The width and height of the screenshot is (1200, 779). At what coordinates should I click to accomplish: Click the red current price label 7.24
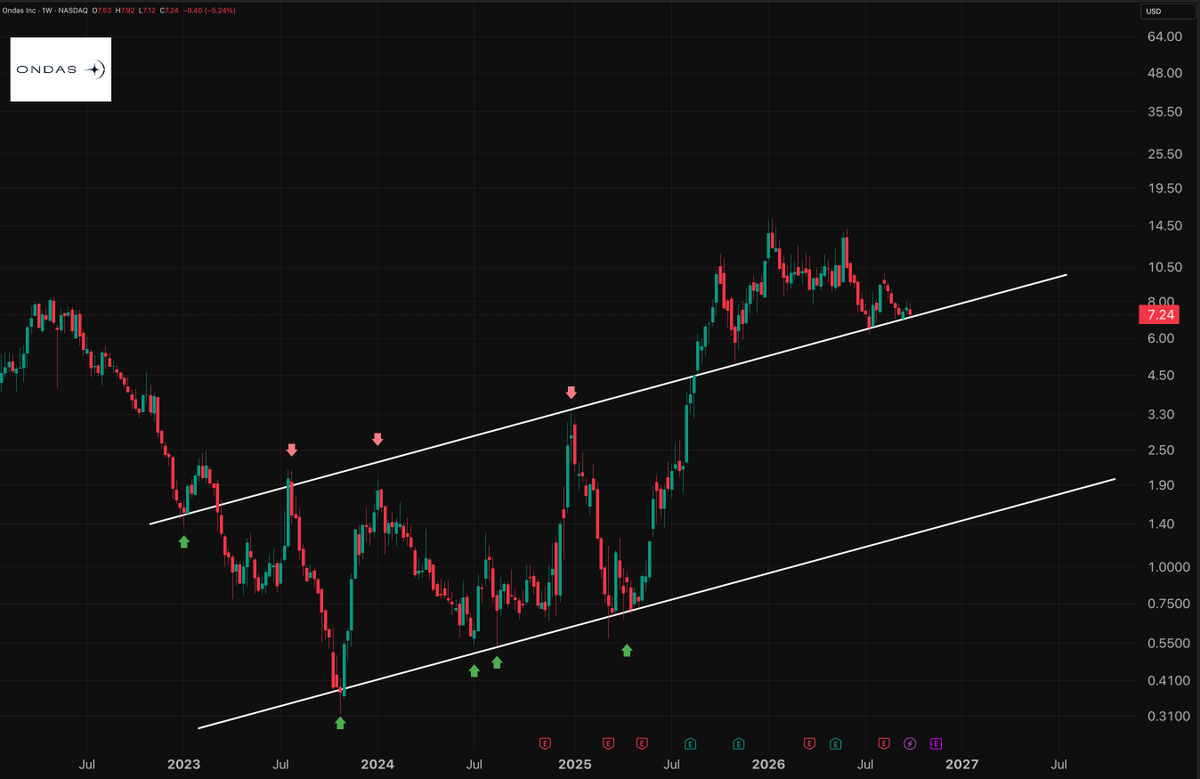point(1160,315)
